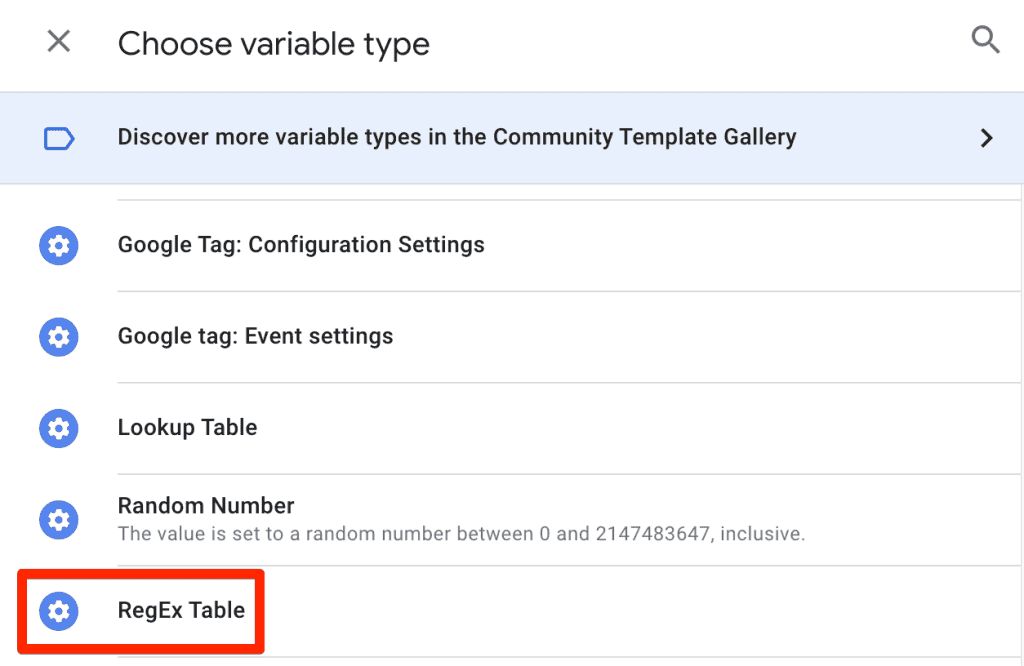Select the gear icon for Google Tag: Configuration Settings
The width and height of the screenshot is (1024, 666).
[58, 245]
